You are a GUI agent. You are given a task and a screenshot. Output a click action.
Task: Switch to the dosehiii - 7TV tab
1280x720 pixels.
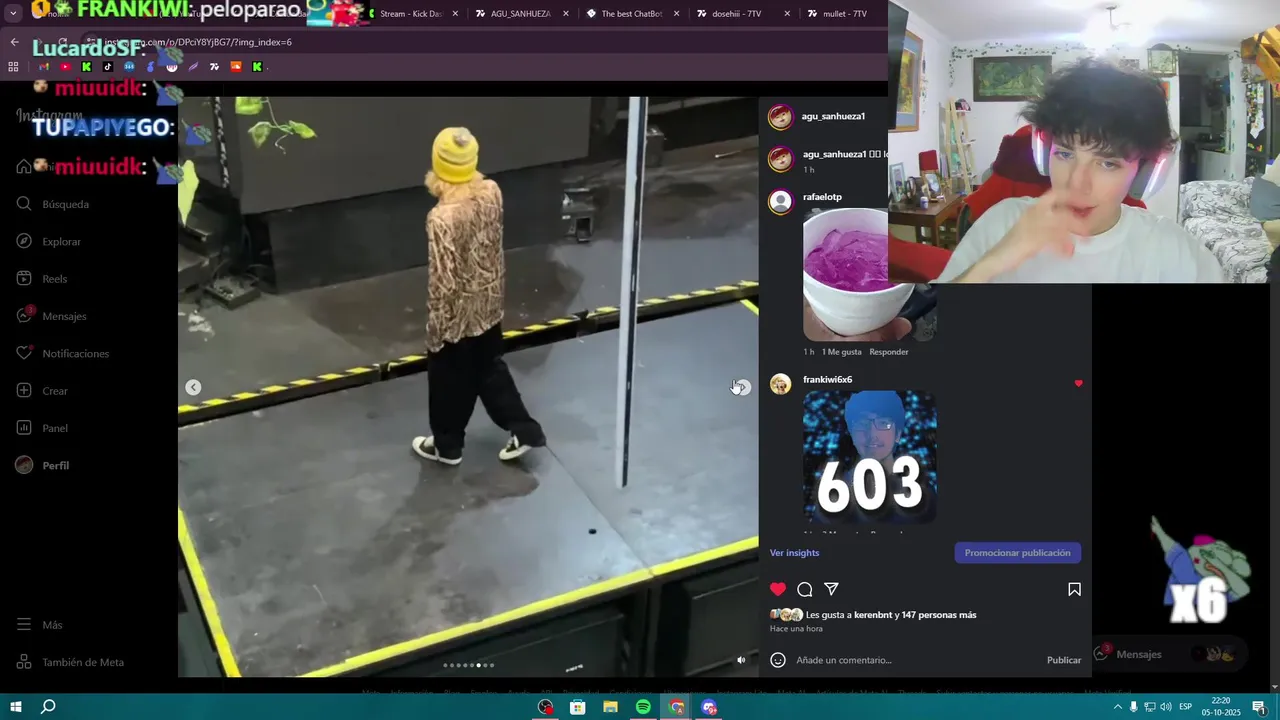click(x=741, y=14)
